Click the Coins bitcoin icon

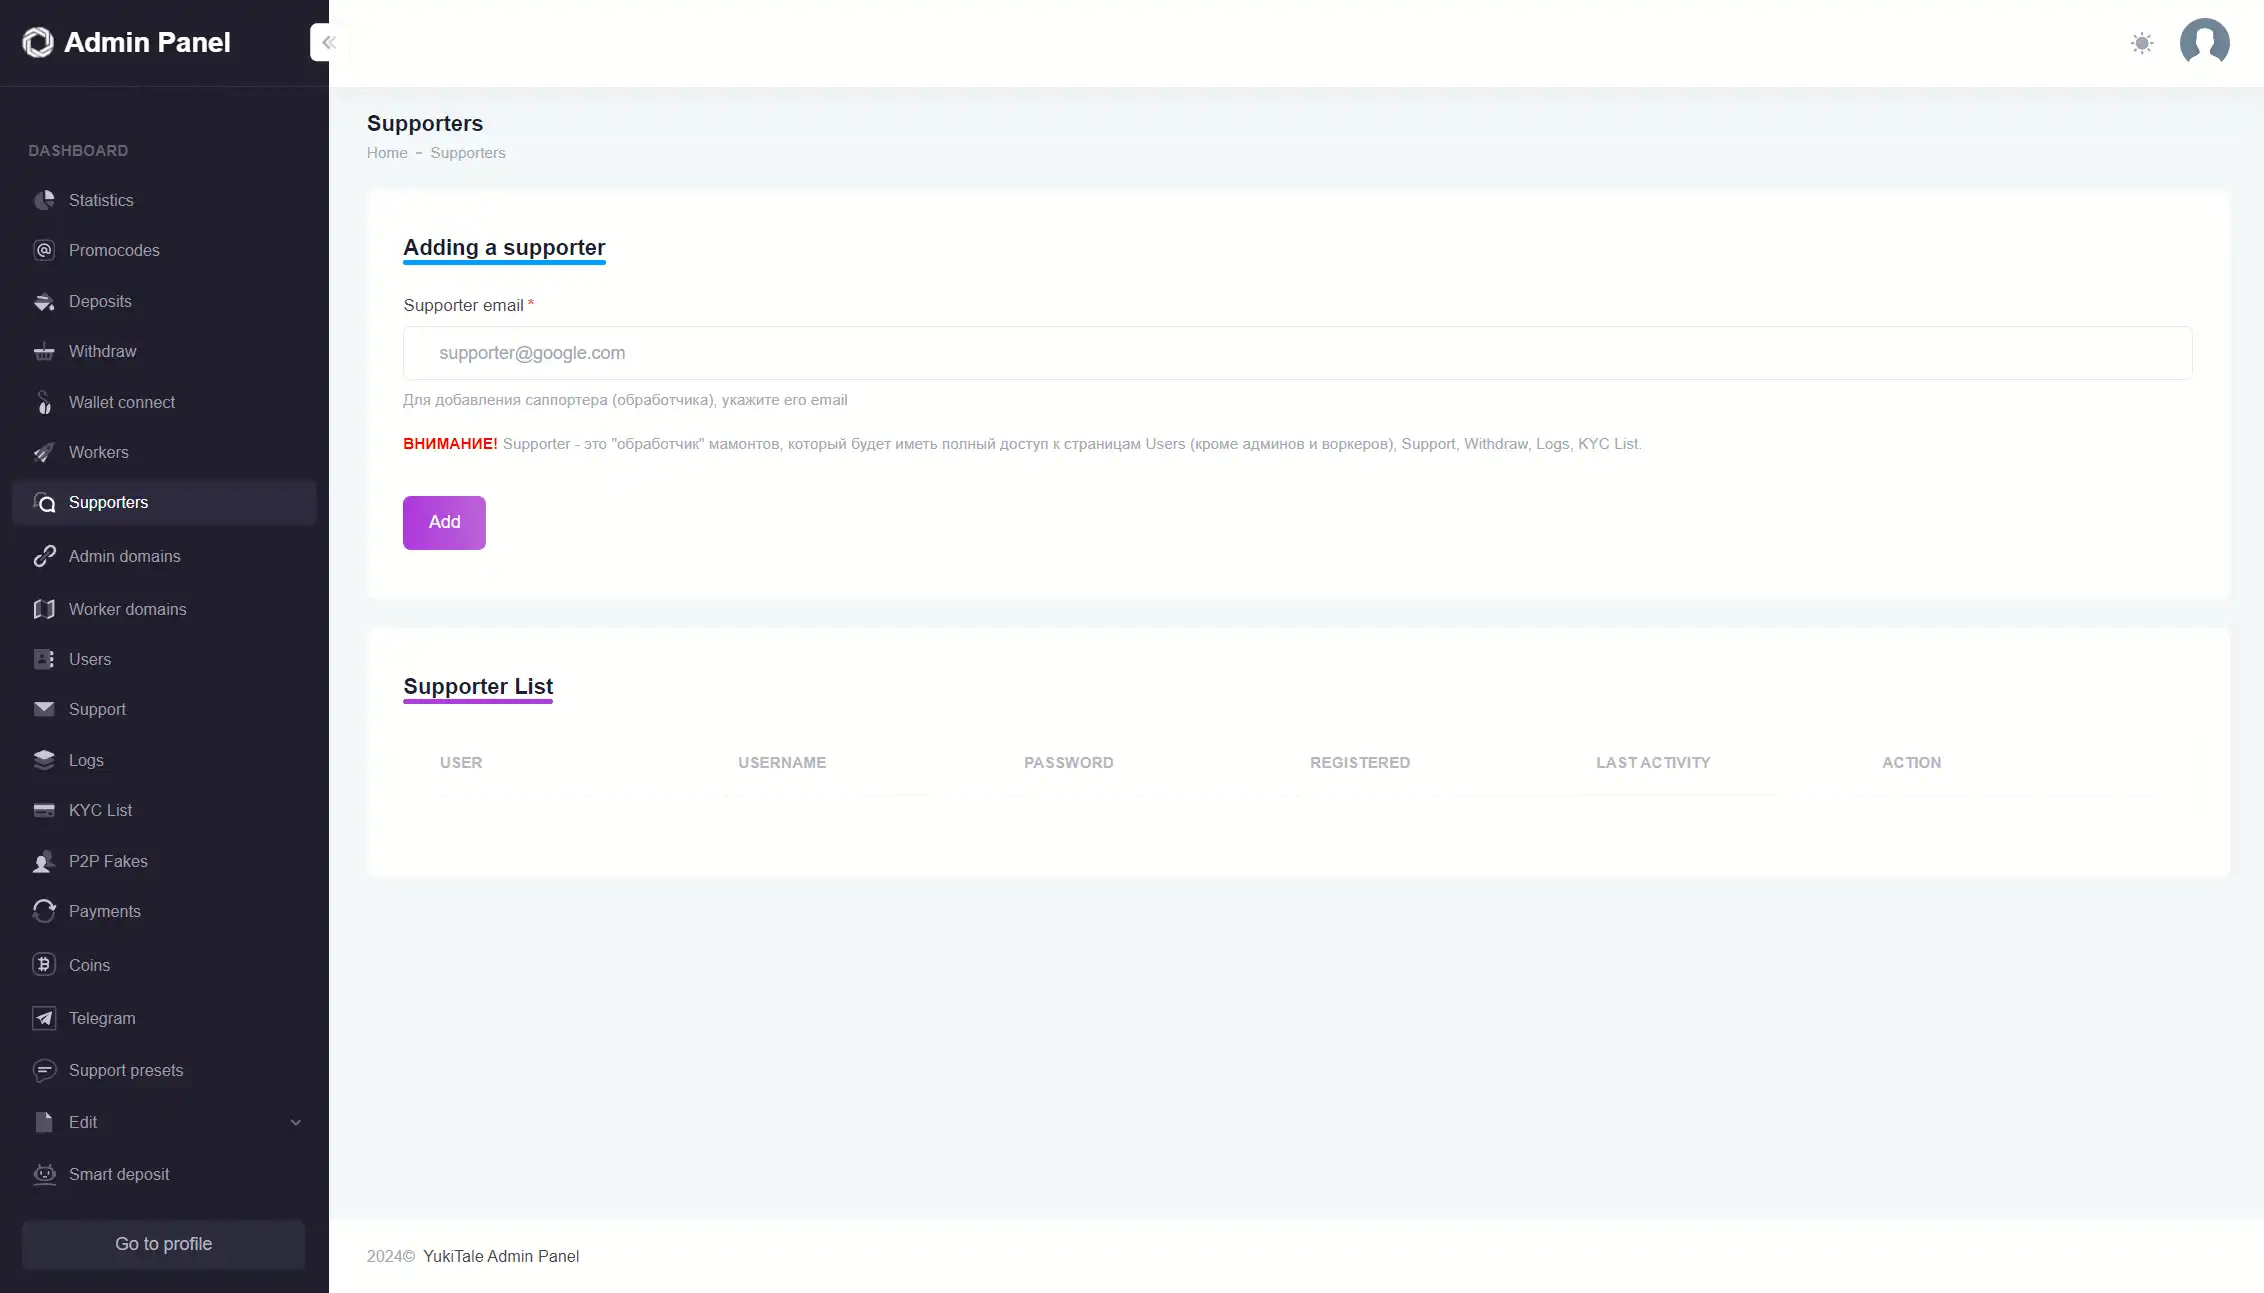44,965
